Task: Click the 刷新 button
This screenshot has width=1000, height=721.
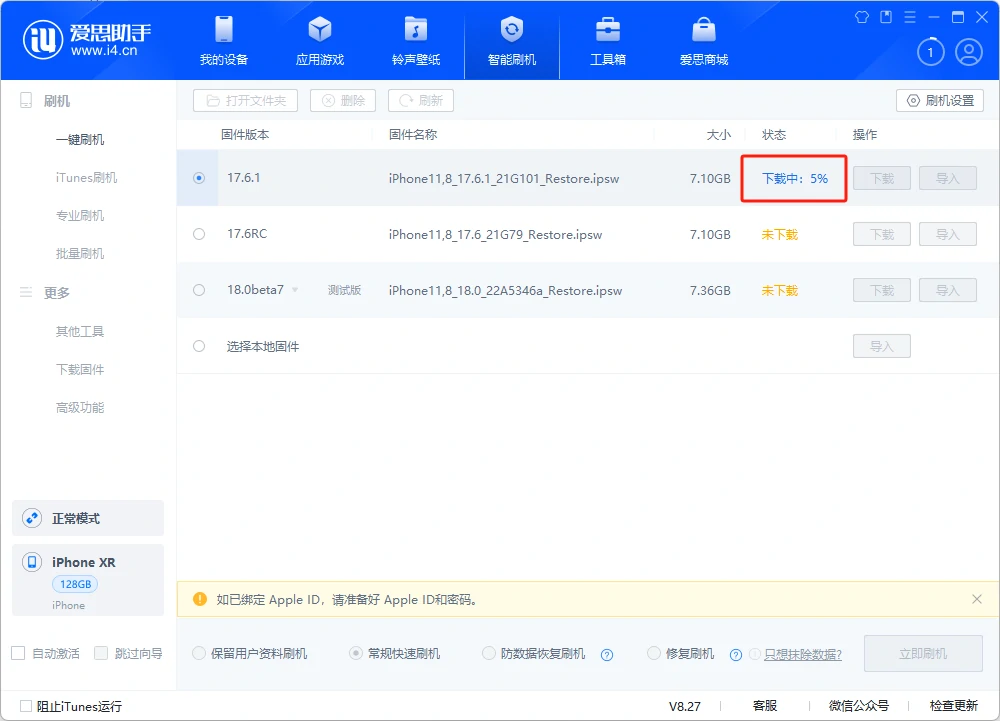Action: point(421,101)
